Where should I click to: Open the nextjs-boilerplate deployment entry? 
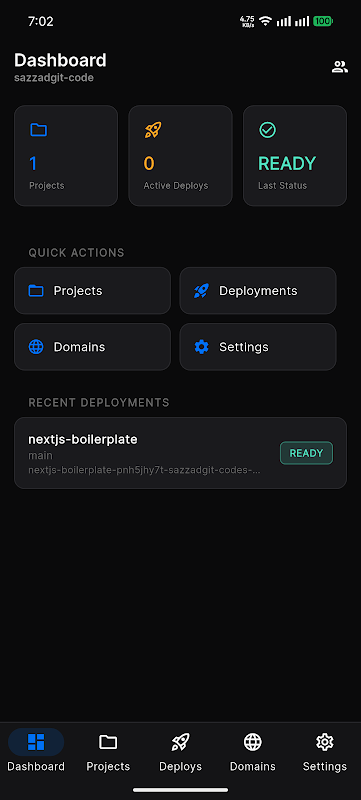180,453
